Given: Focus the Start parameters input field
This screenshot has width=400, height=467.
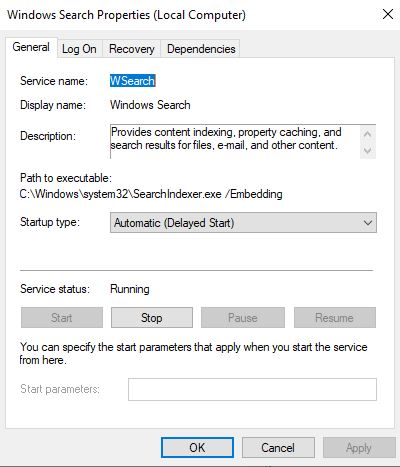Looking at the screenshot, I should [252, 389].
